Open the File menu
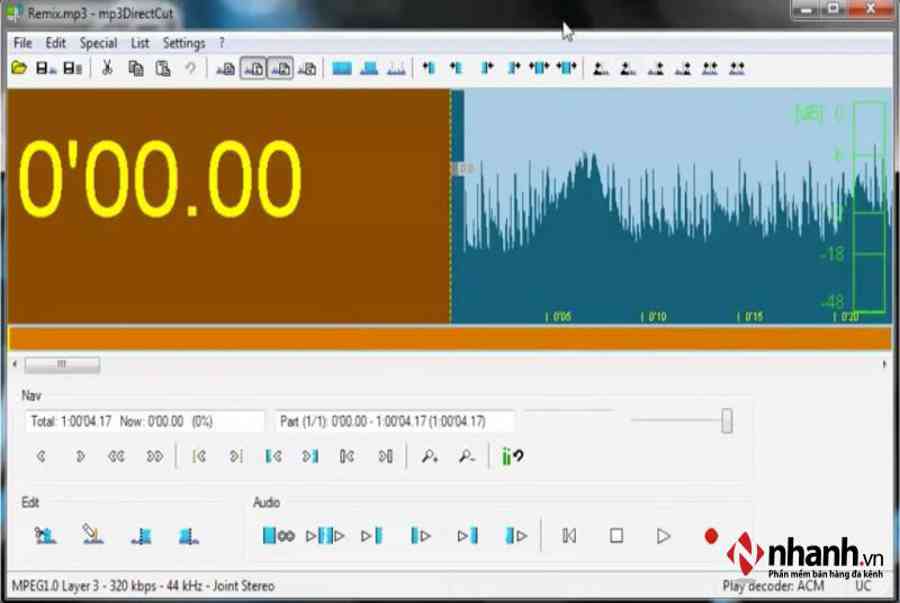The image size is (900, 603). [23, 43]
